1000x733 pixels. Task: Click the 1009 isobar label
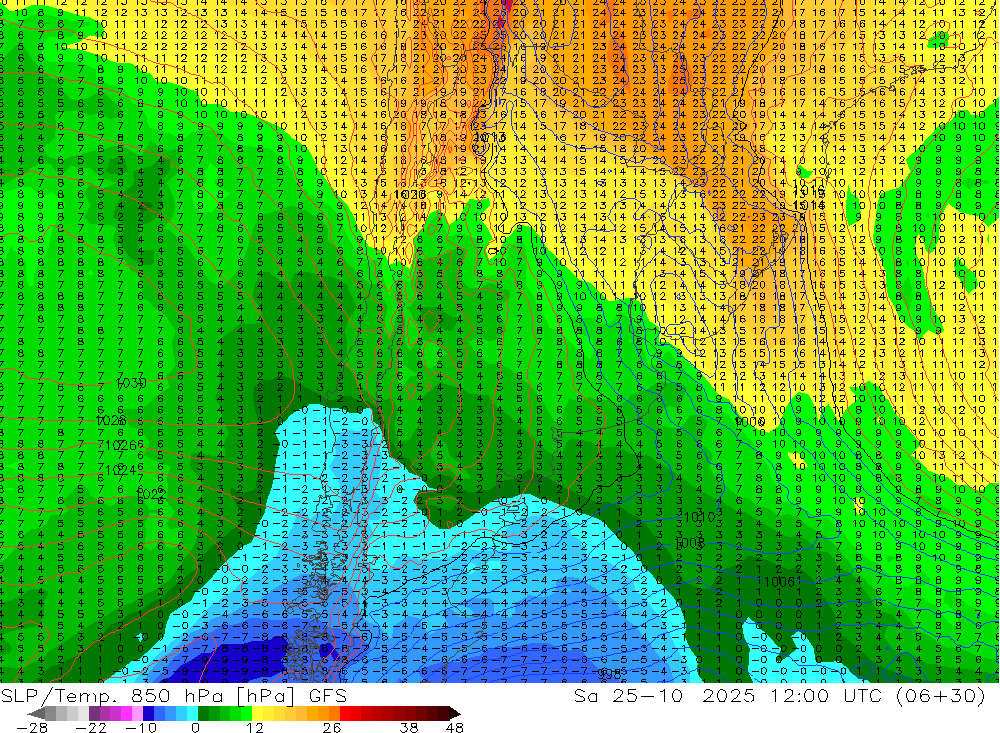(x=749, y=422)
